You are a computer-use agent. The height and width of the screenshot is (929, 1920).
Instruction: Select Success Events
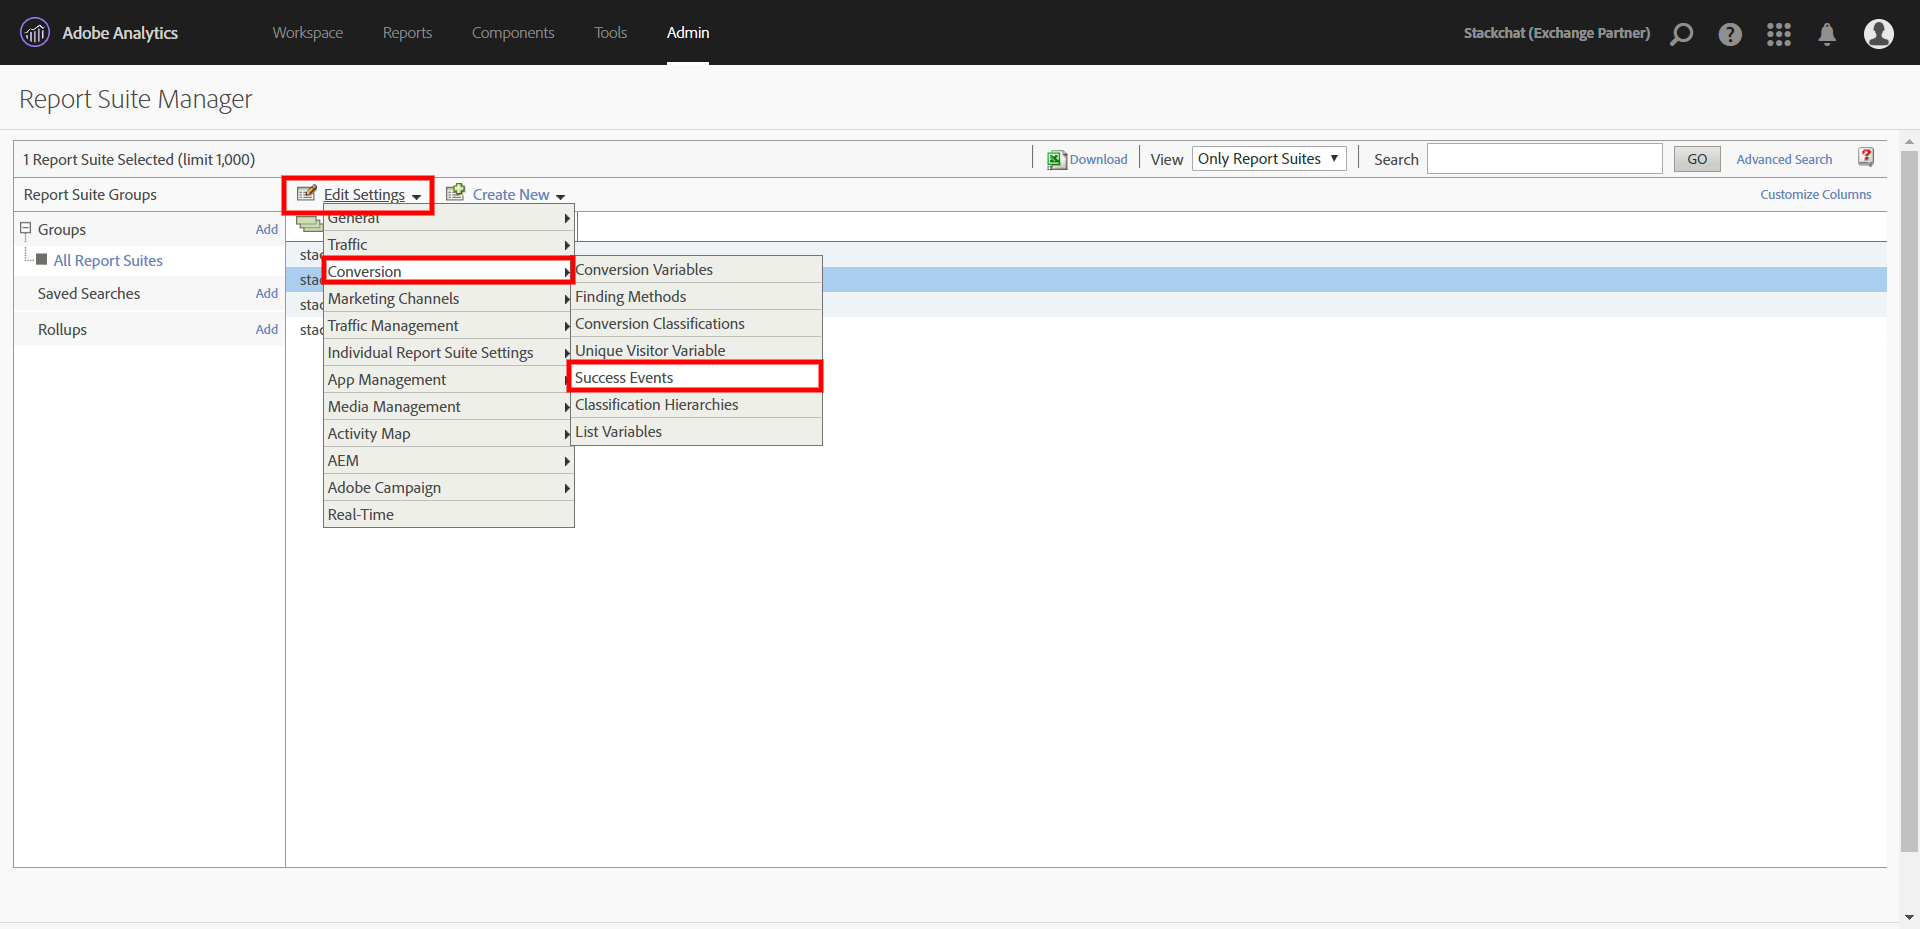tap(697, 378)
